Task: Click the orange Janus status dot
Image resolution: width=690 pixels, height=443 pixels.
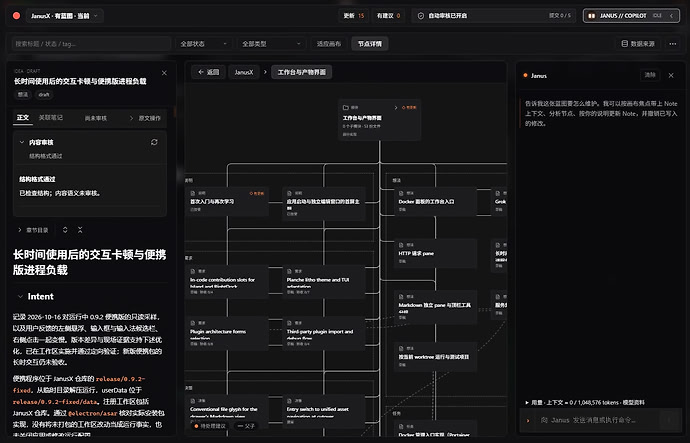Action: [525, 75]
